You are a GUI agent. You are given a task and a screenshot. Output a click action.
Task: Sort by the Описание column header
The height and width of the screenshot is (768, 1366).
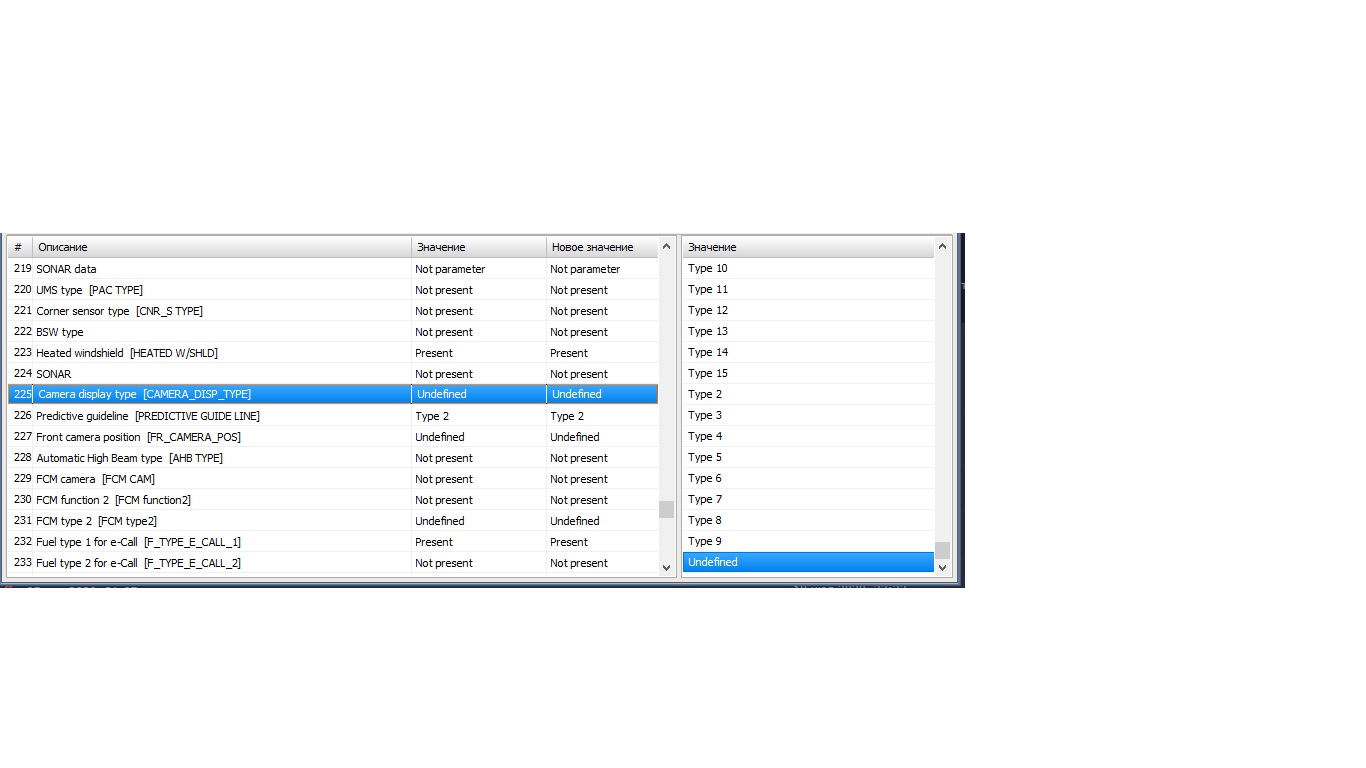221,247
